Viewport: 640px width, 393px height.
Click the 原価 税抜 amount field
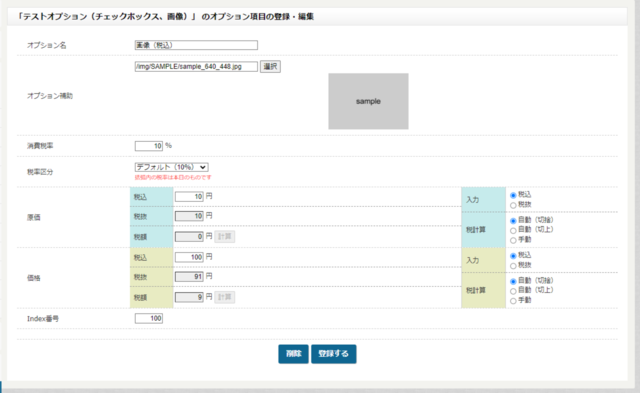coord(189,216)
